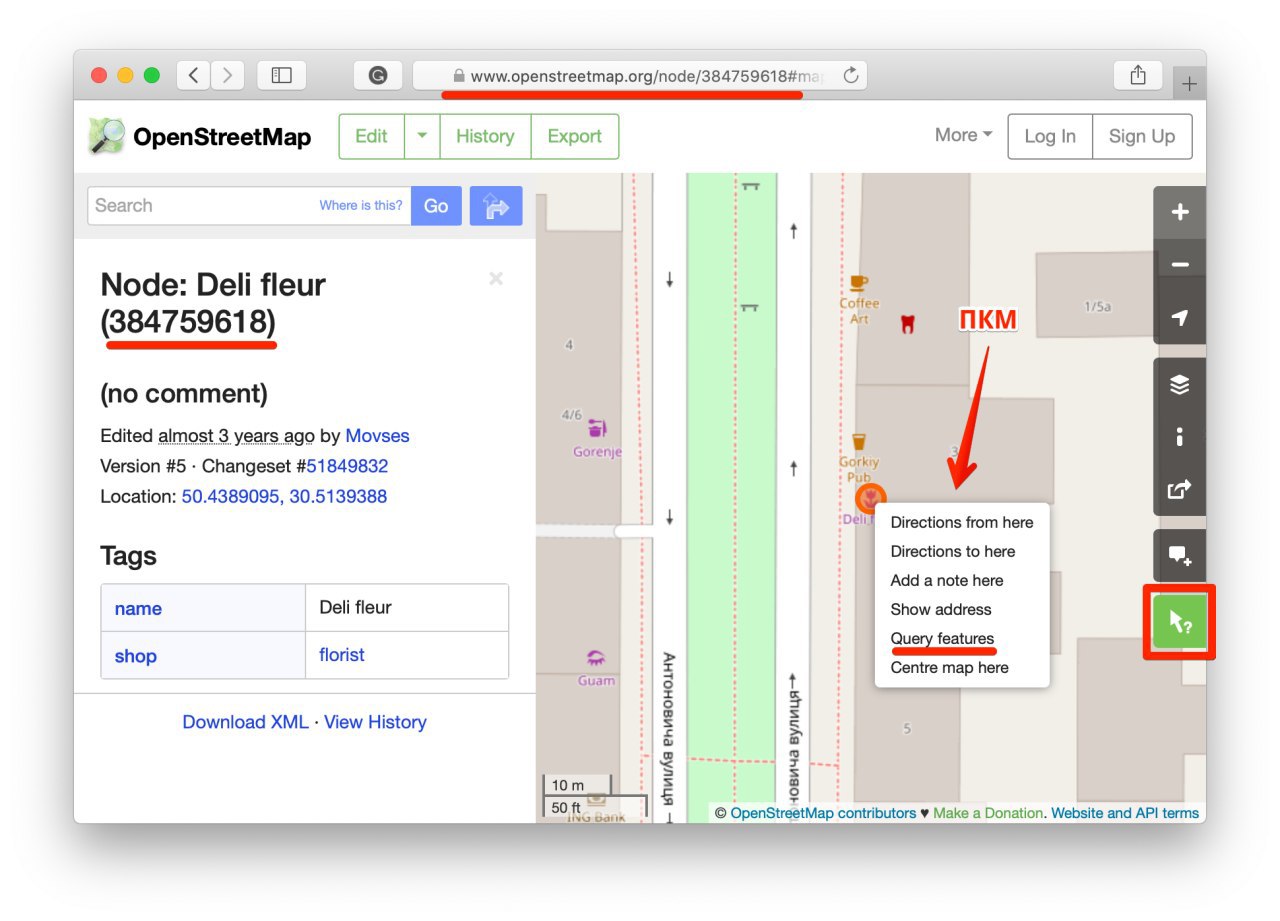Click the Deli fleur florist marker
This screenshot has width=1280, height=921.
click(x=870, y=498)
